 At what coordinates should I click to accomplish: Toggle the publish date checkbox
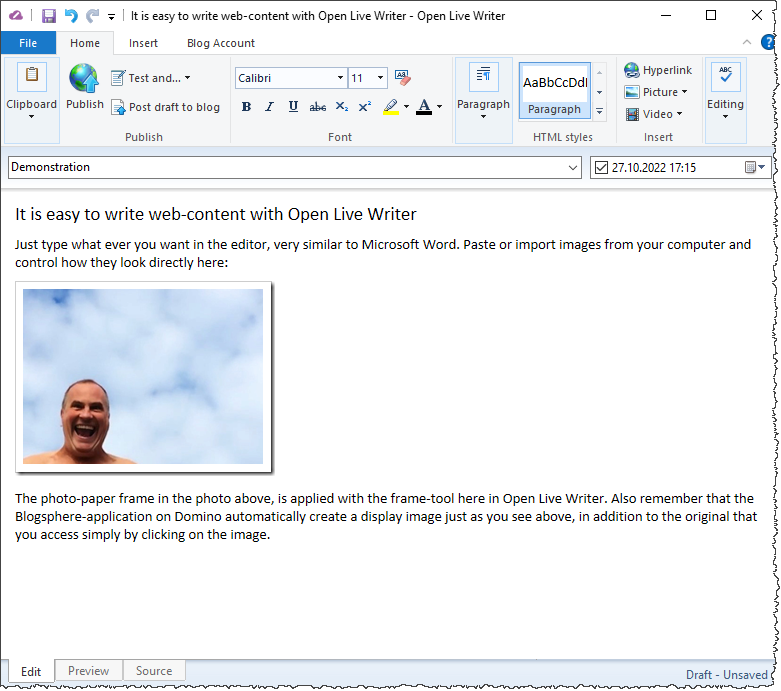coord(601,167)
